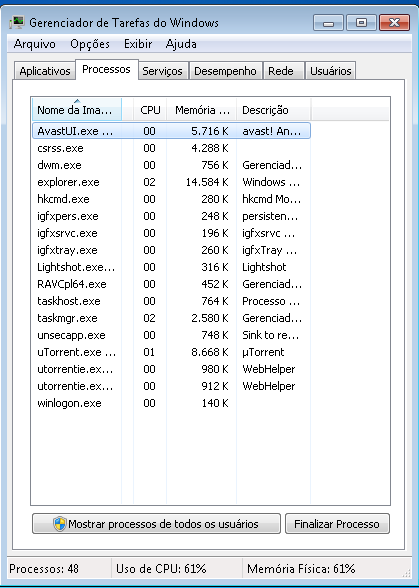Click Mostrar processos de todos os usuários
419x588 pixels.
click(x=156, y=524)
